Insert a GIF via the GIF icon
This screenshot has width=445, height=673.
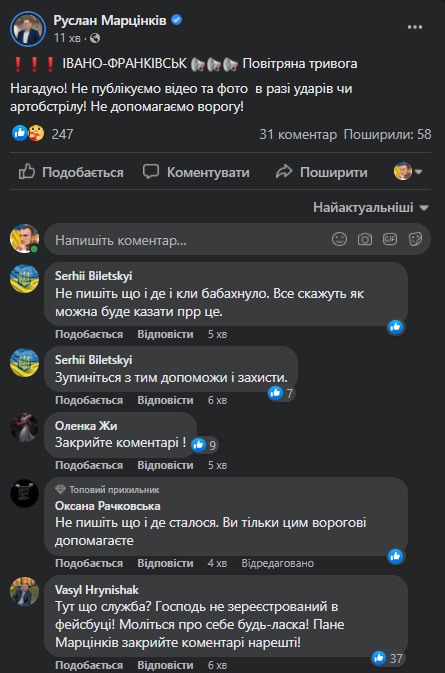390,239
